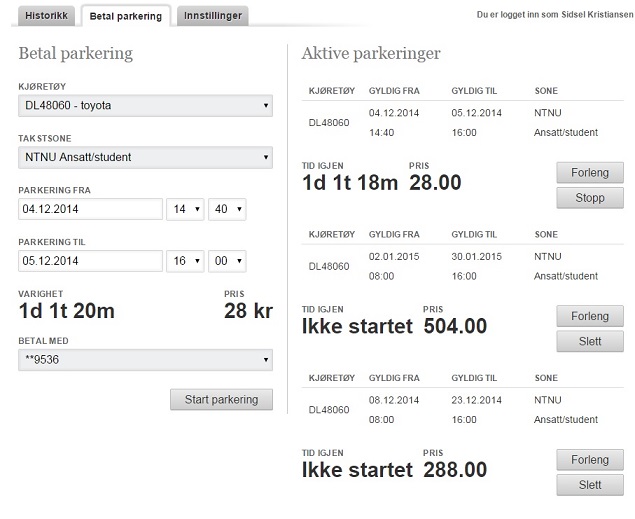Open the start hour dropdown showing 14
This screenshot has width=635, height=519.
click(185, 209)
